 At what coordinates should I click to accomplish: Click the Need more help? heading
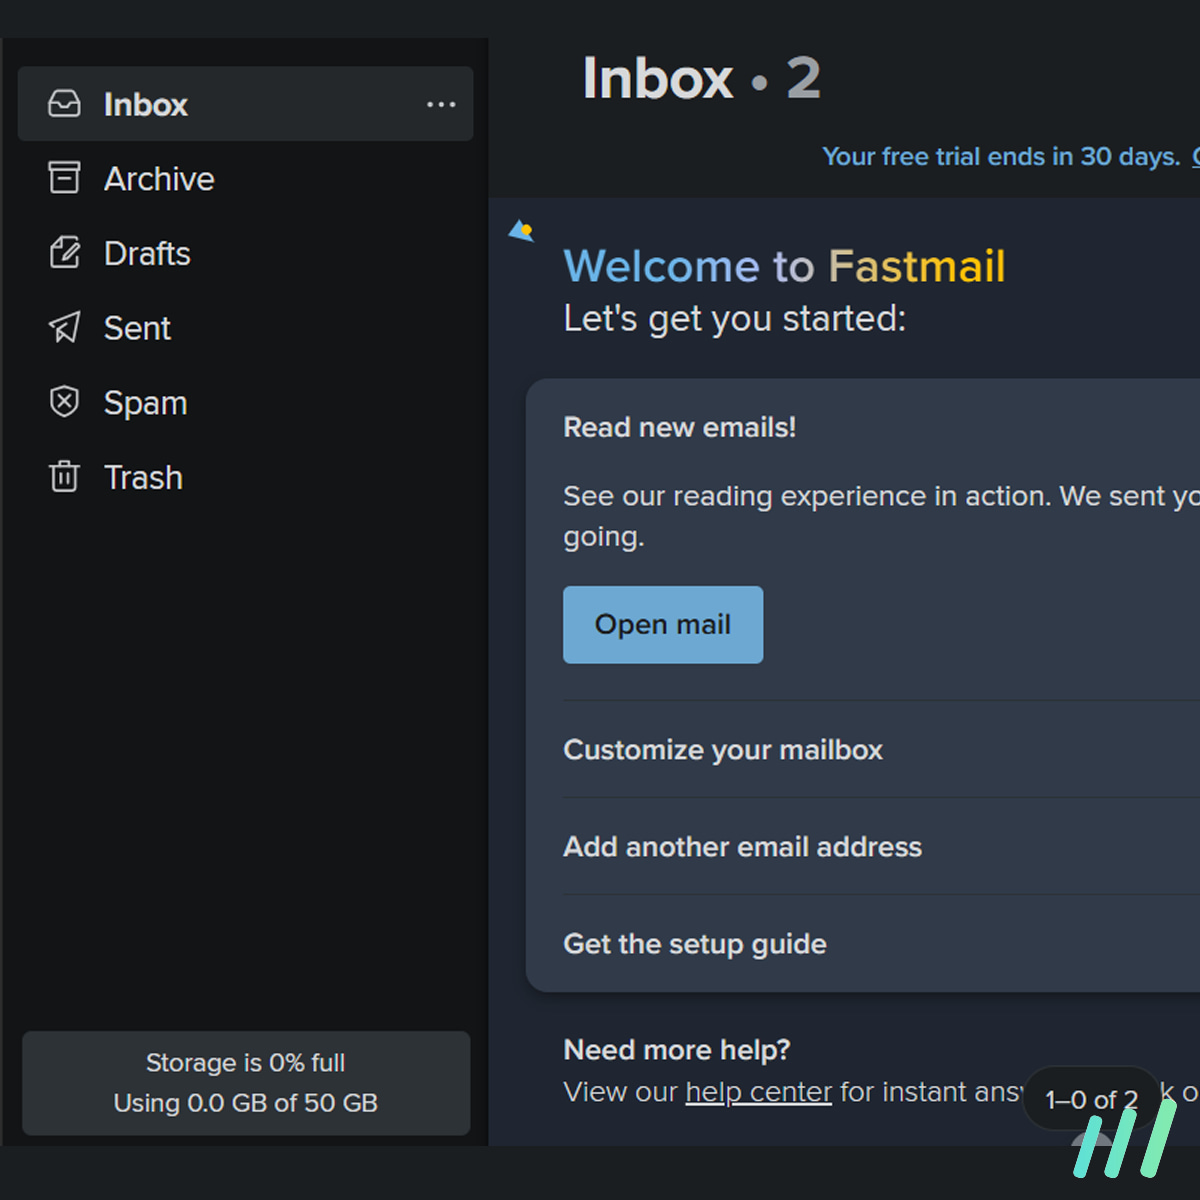(x=677, y=1049)
